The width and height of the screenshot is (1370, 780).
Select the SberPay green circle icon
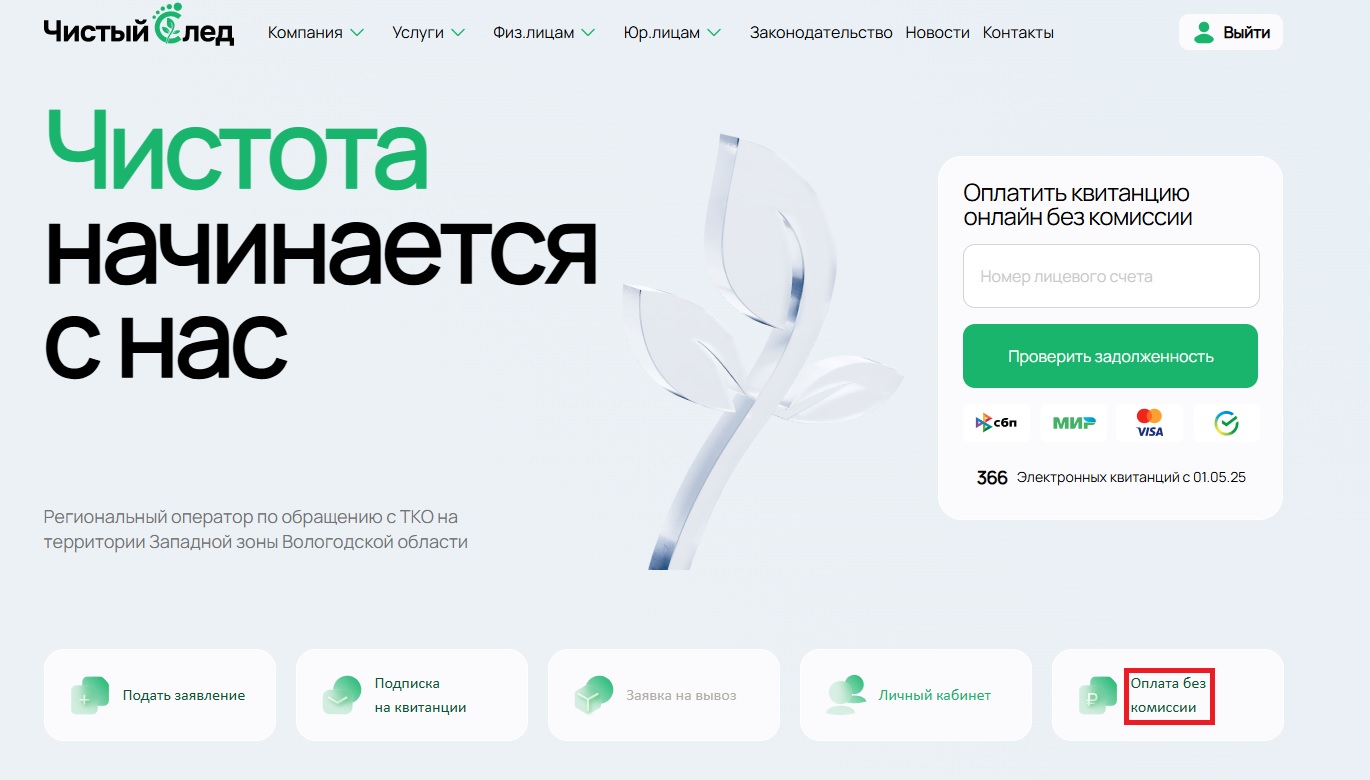[x=1227, y=424]
